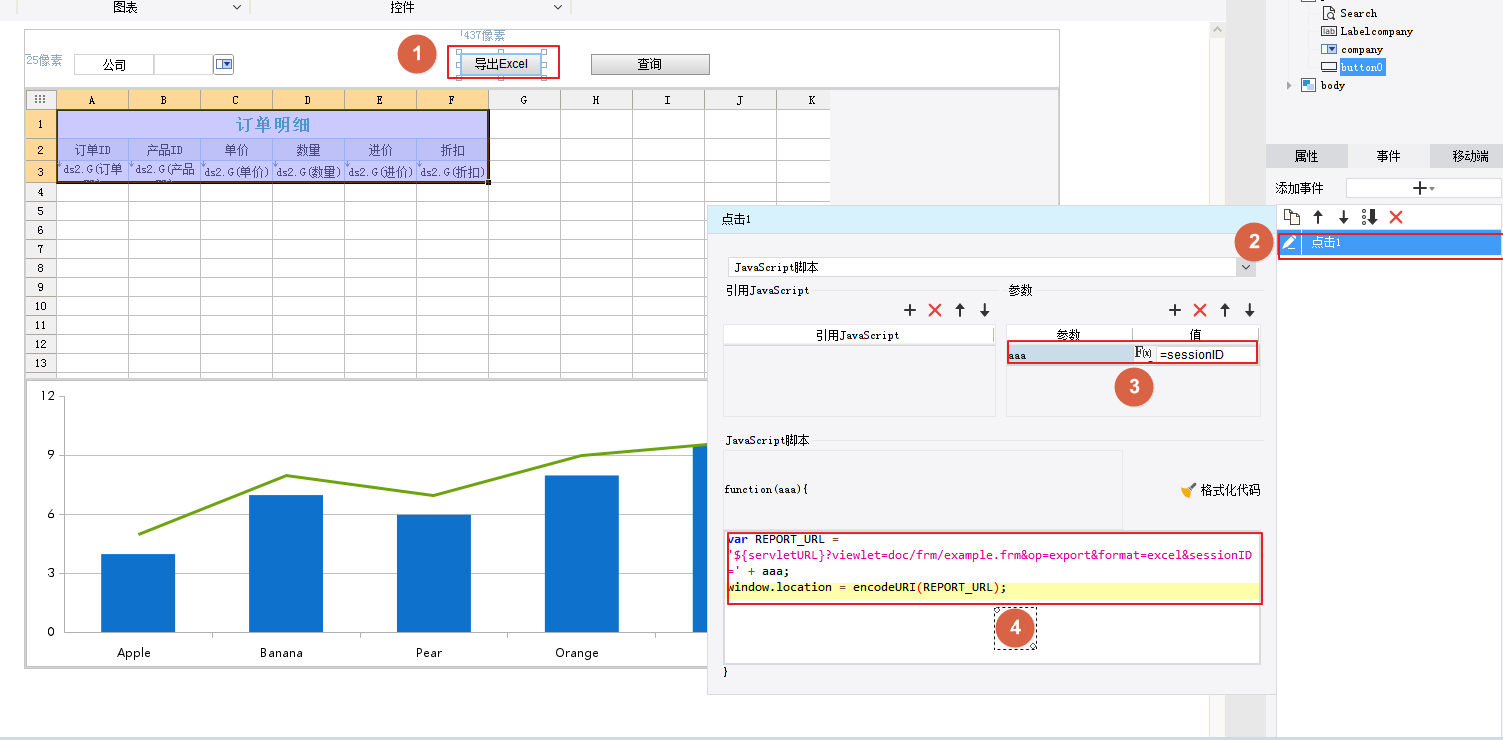Open the 控件 dropdown
The width and height of the screenshot is (1503, 740).
pyautogui.click(x=558, y=8)
